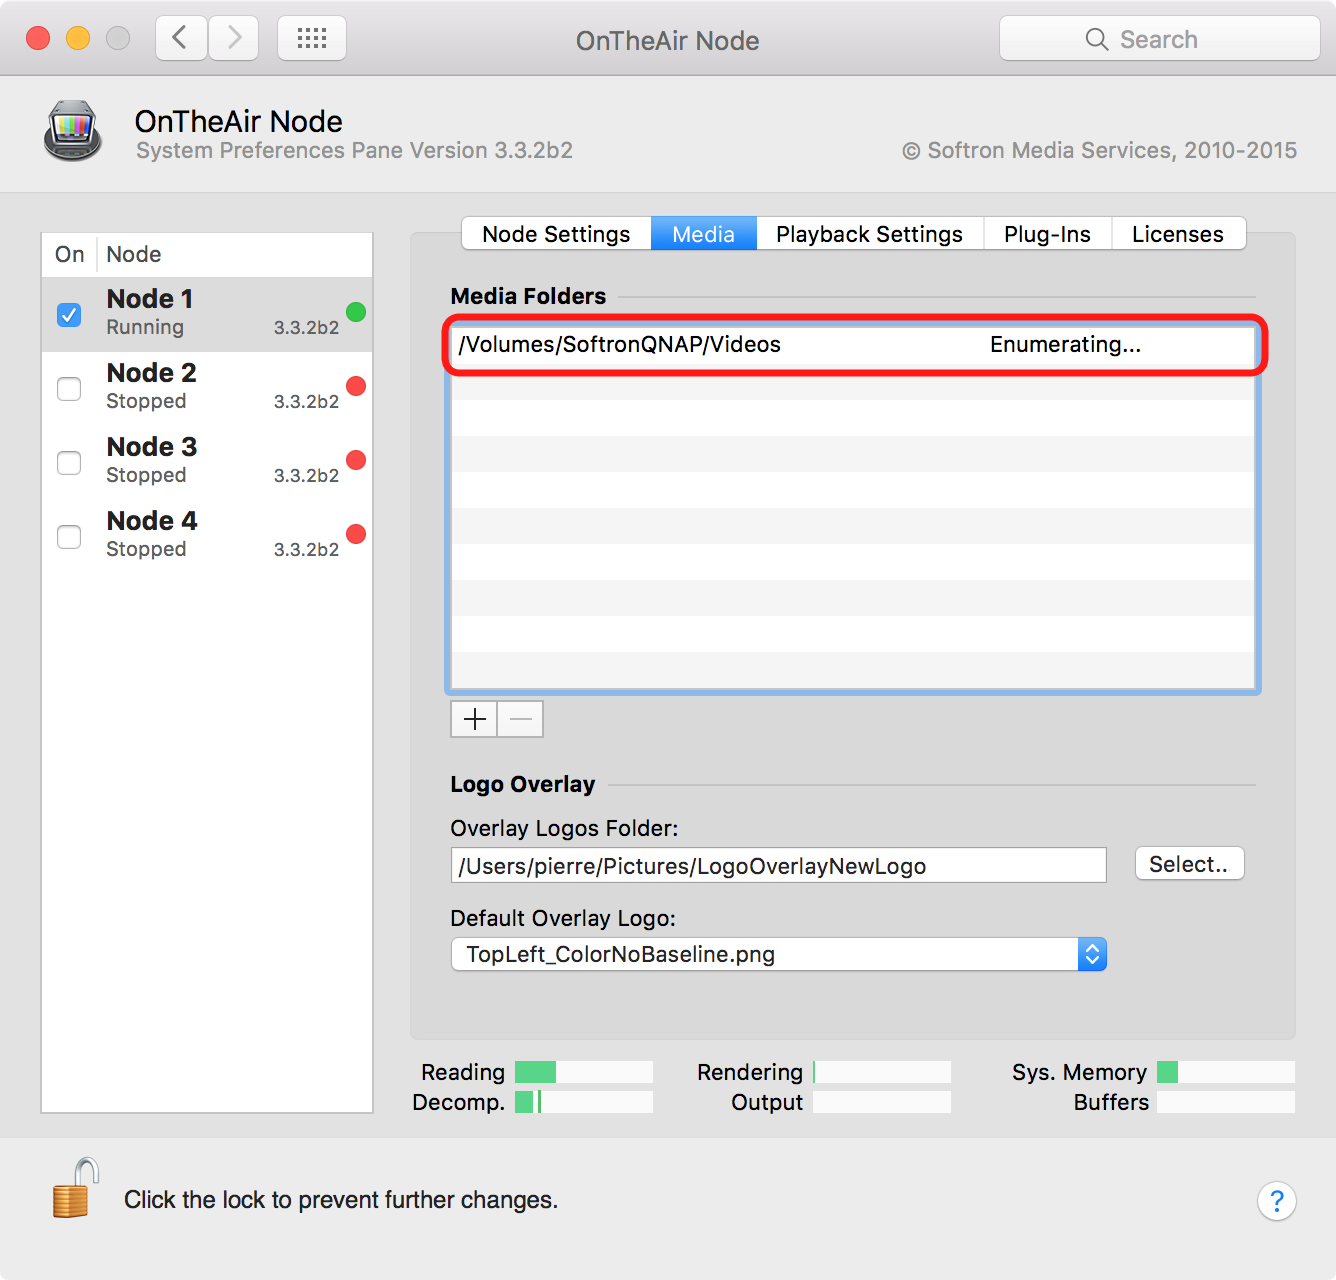Click Overlay Logos Folder path field
1336x1280 pixels.
779,865
